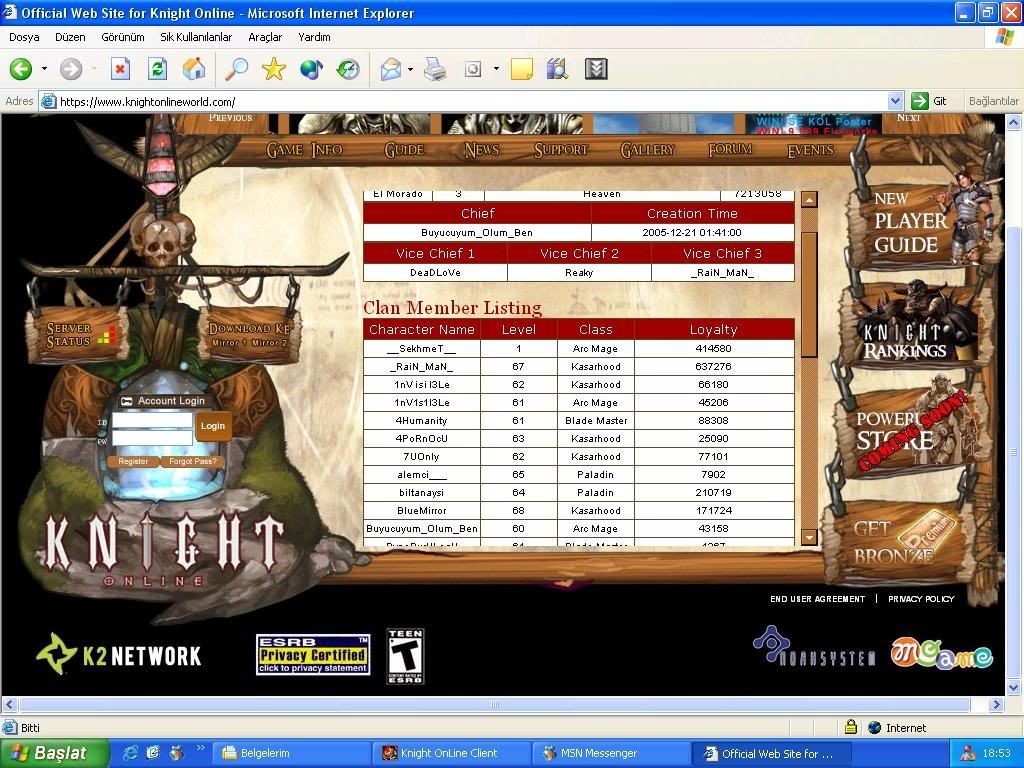The height and width of the screenshot is (768, 1024).
Task: Click horizontal scrollbar right arrow
Action: tap(996, 705)
